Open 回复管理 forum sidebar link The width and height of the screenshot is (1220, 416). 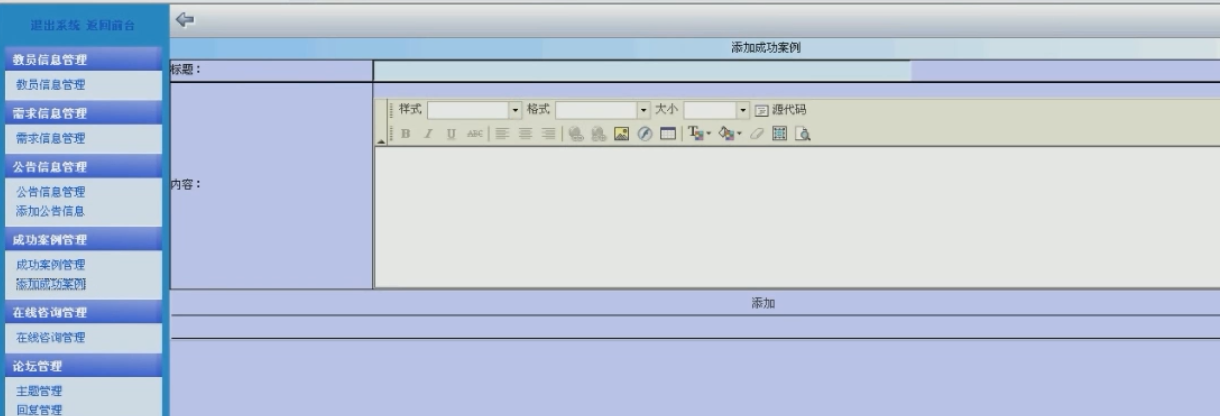(x=39, y=409)
